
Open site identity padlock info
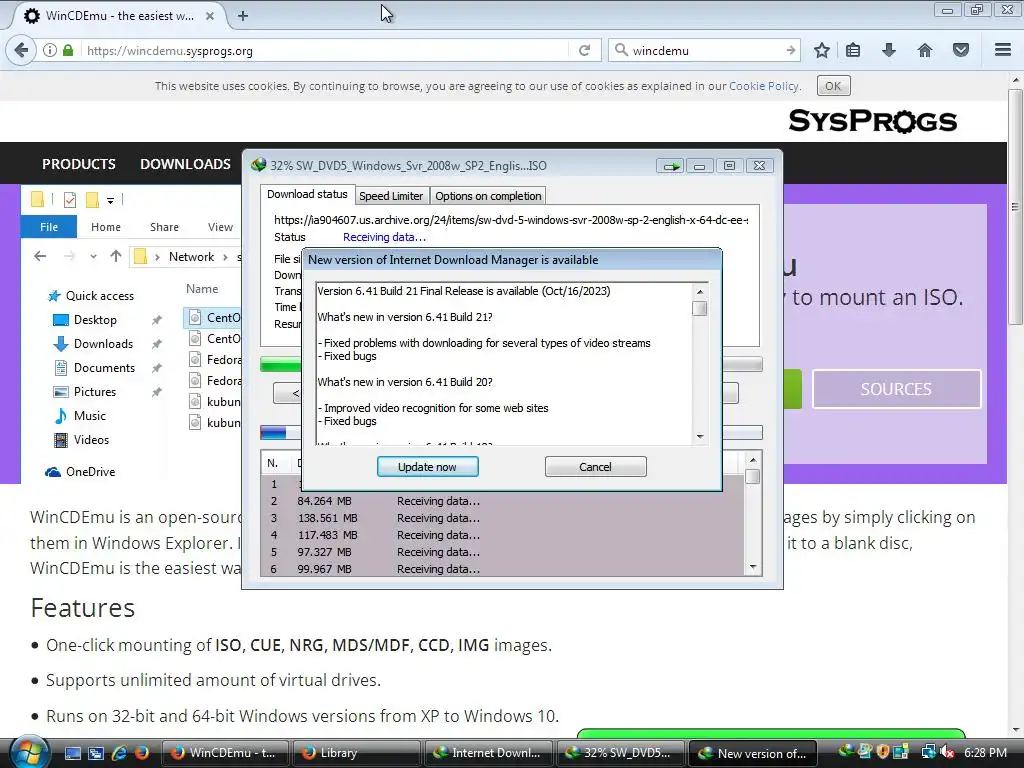[68, 50]
